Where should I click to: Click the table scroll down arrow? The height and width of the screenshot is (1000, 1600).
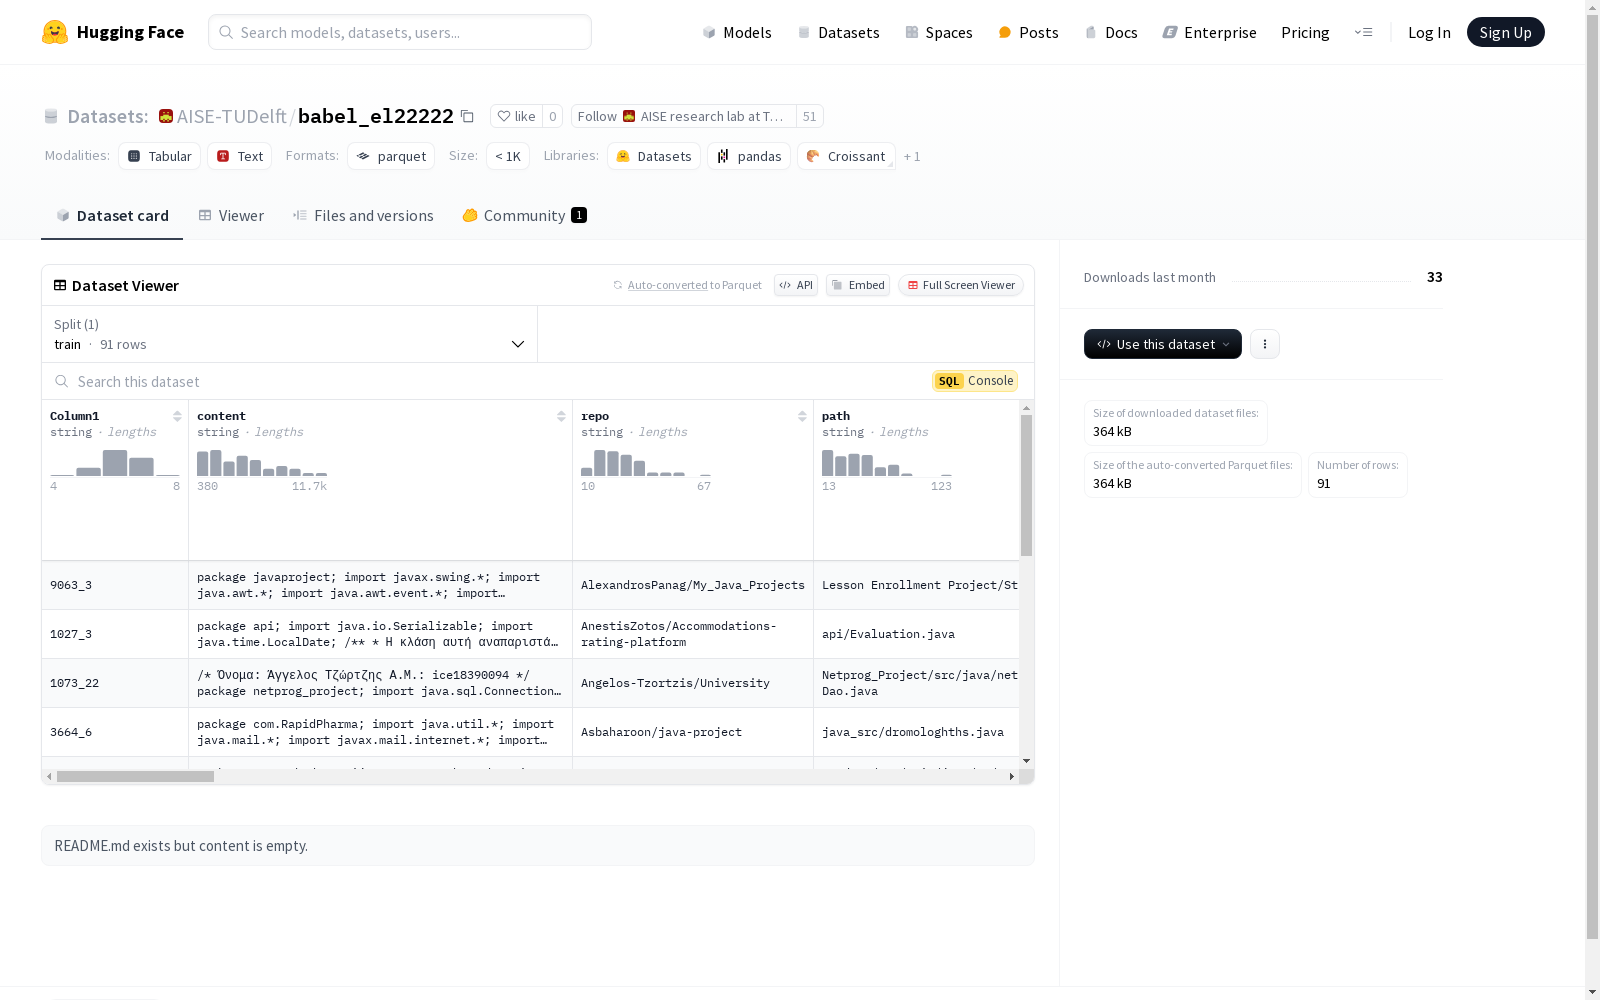(1026, 761)
